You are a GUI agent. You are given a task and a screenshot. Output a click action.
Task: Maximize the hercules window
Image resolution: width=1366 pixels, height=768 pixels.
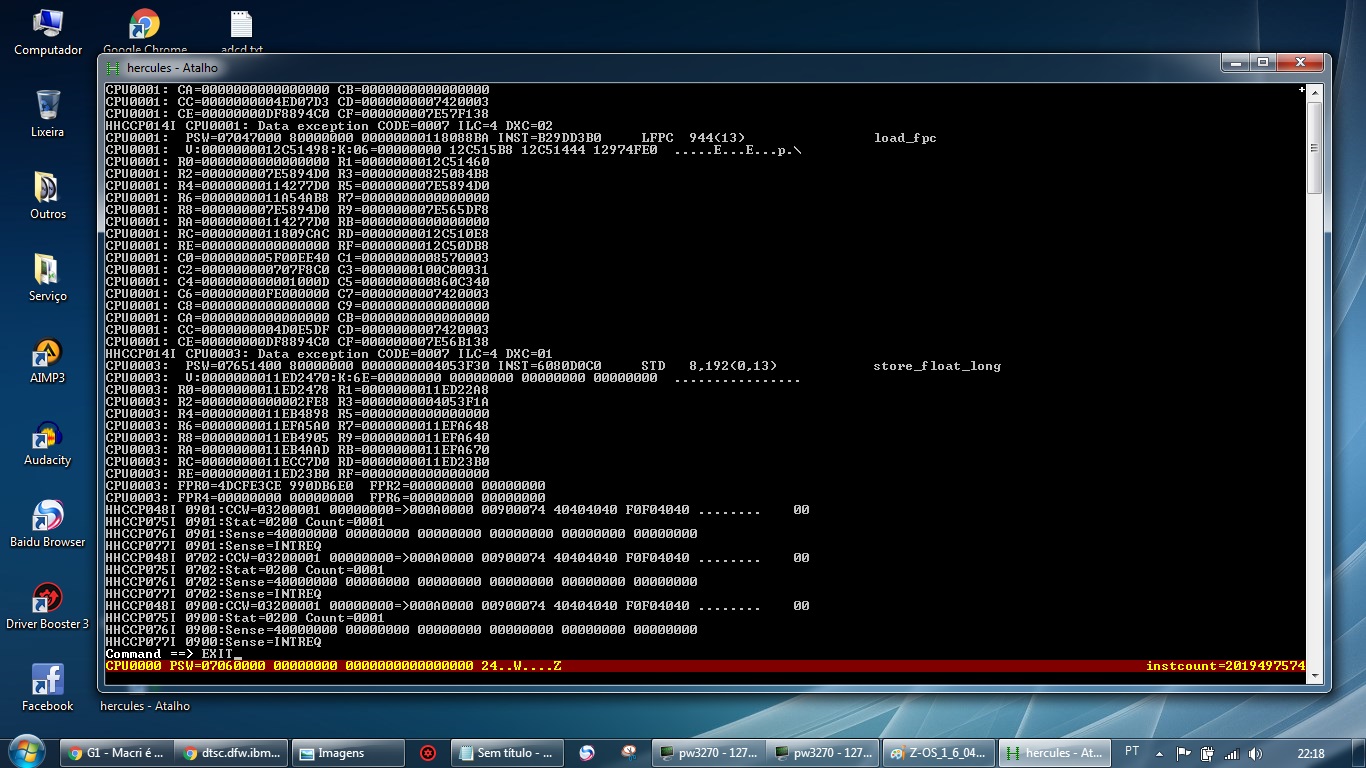[x=1263, y=63]
